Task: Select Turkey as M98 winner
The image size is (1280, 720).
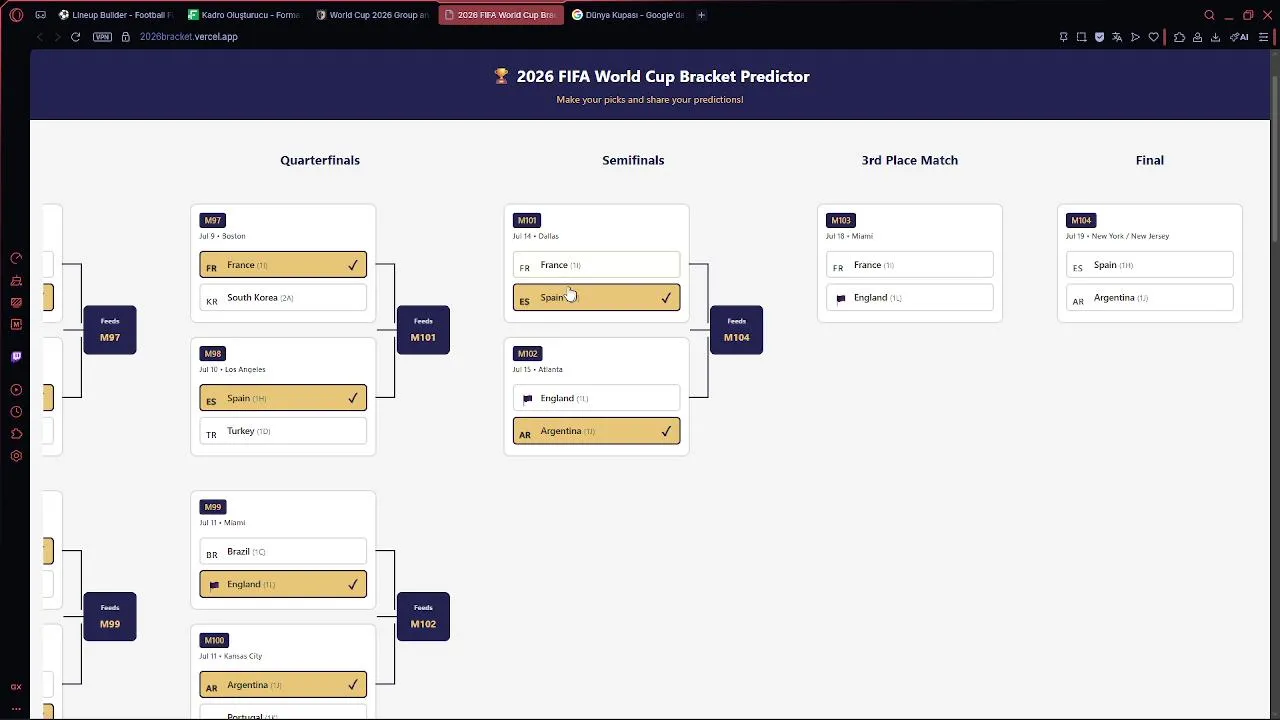Action: click(x=283, y=431)
